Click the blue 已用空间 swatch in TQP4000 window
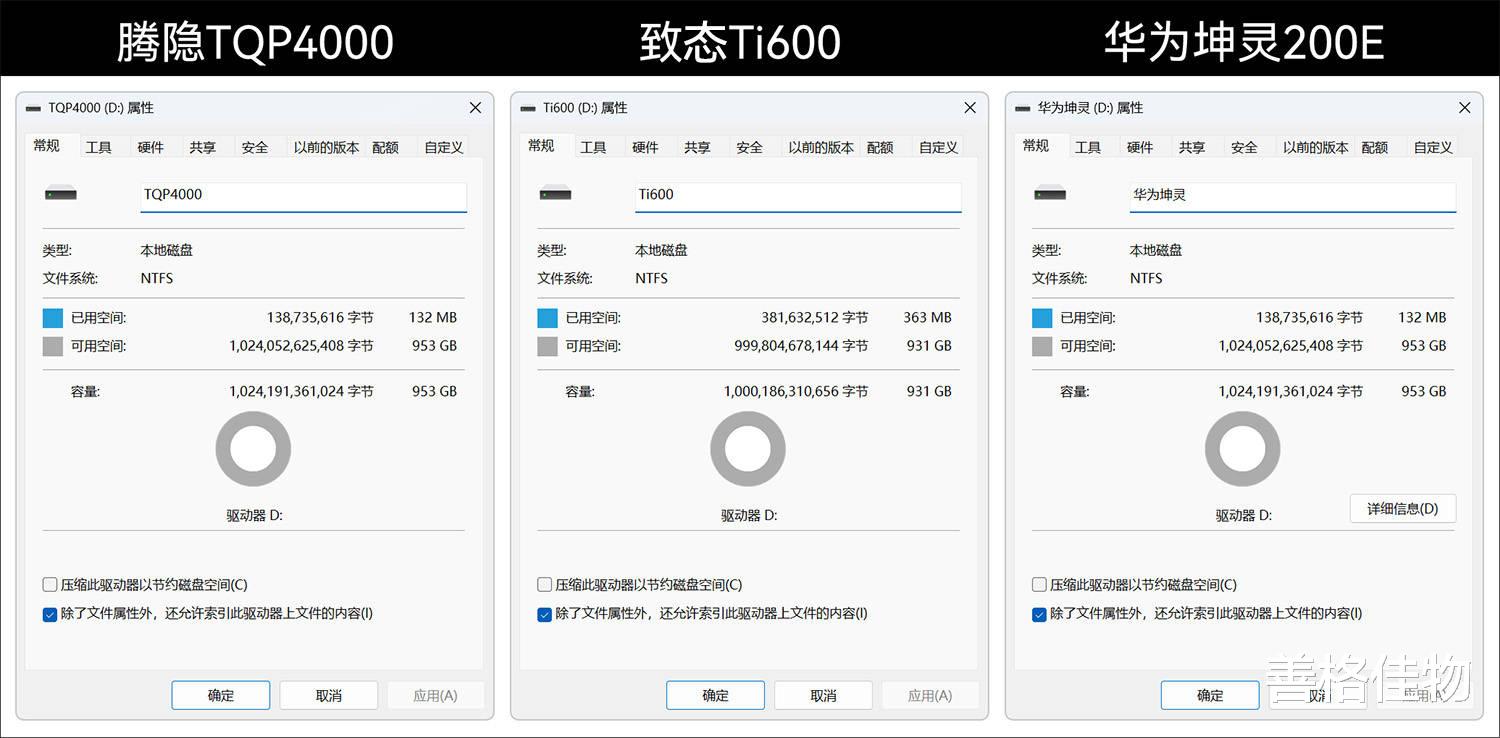 tap(53, 318)
